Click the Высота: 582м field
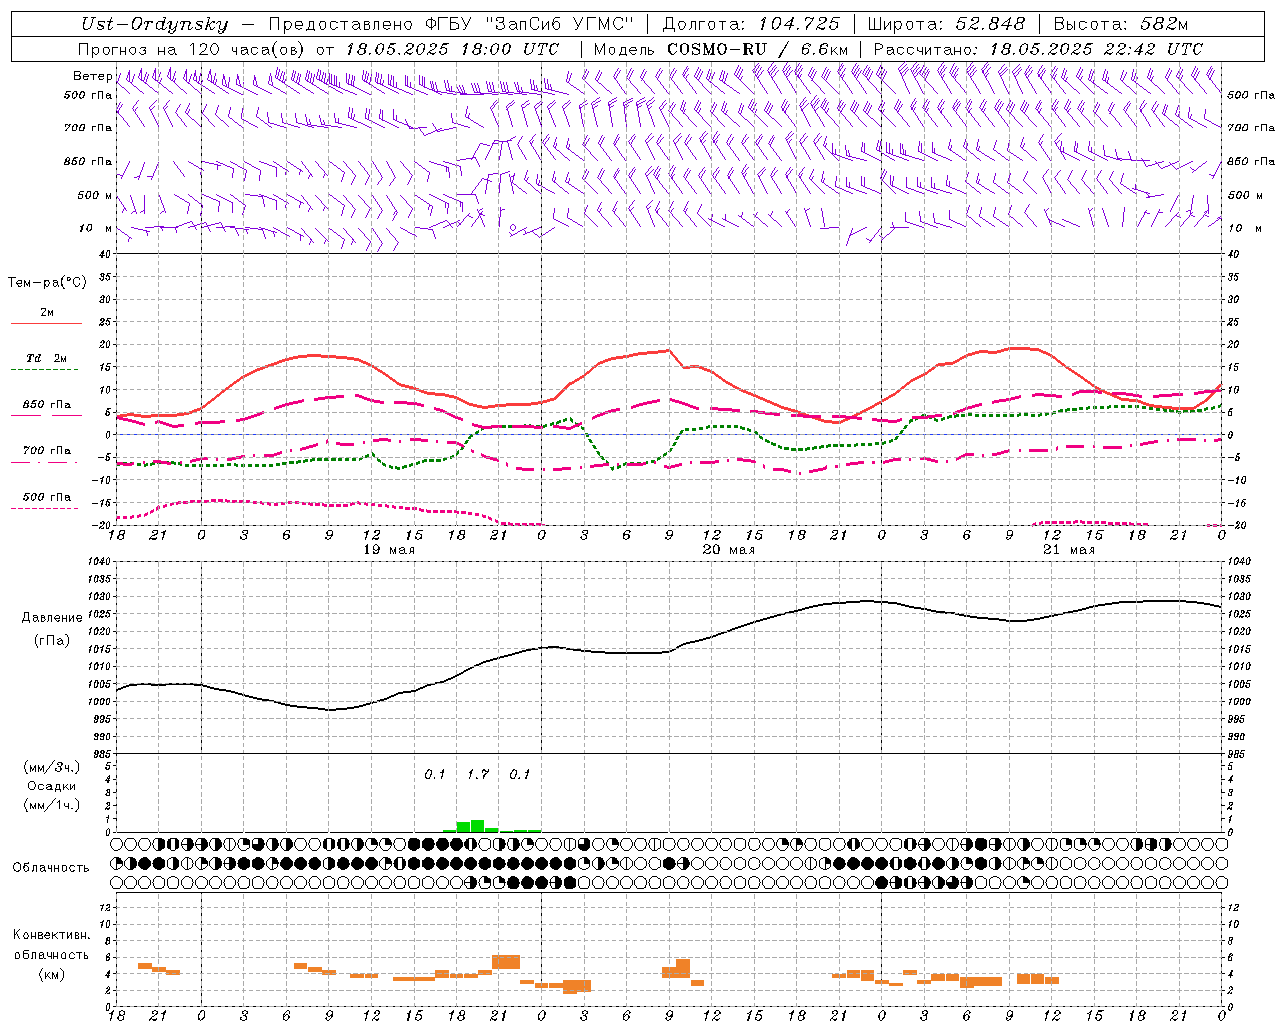Viewport: 1280px width, 1024px height. click(x=1120, y=24)
